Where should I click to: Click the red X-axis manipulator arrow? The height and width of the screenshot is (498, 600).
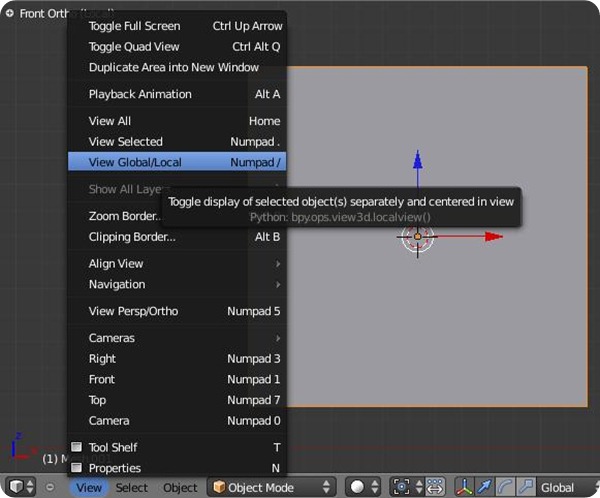(x=494, y=237)
